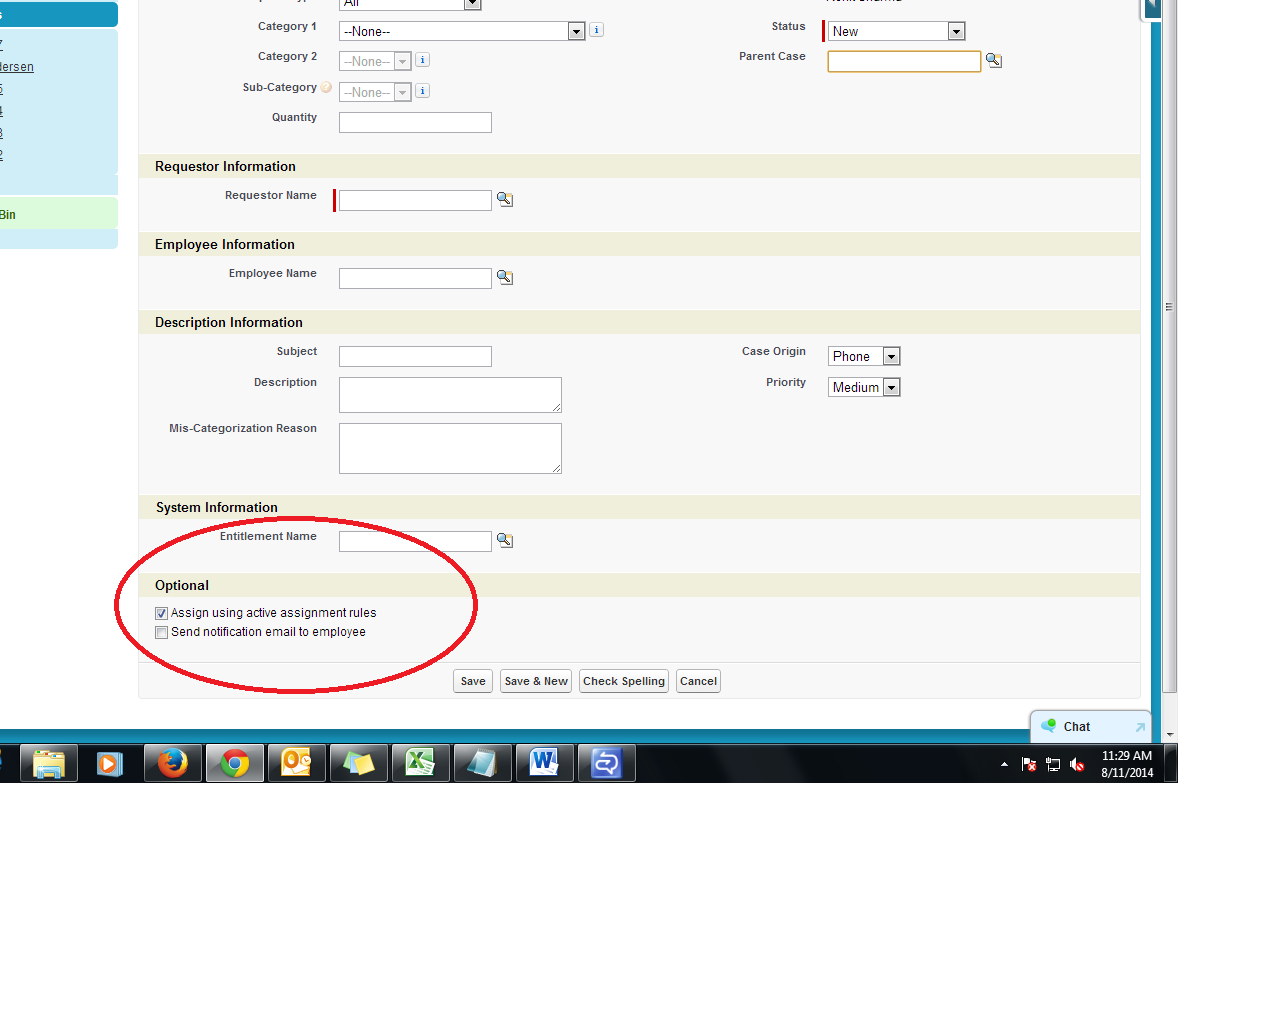Open Excel from the taskbar
Image resolution: width=1280 pixels, height=1024 pixels.
(421, 763)
